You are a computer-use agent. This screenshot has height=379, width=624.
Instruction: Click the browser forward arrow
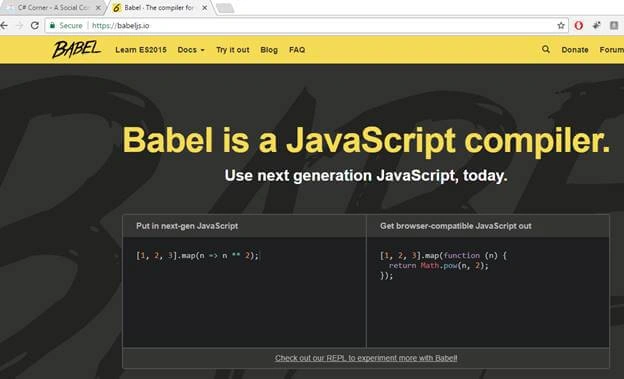tap(20, 25)
